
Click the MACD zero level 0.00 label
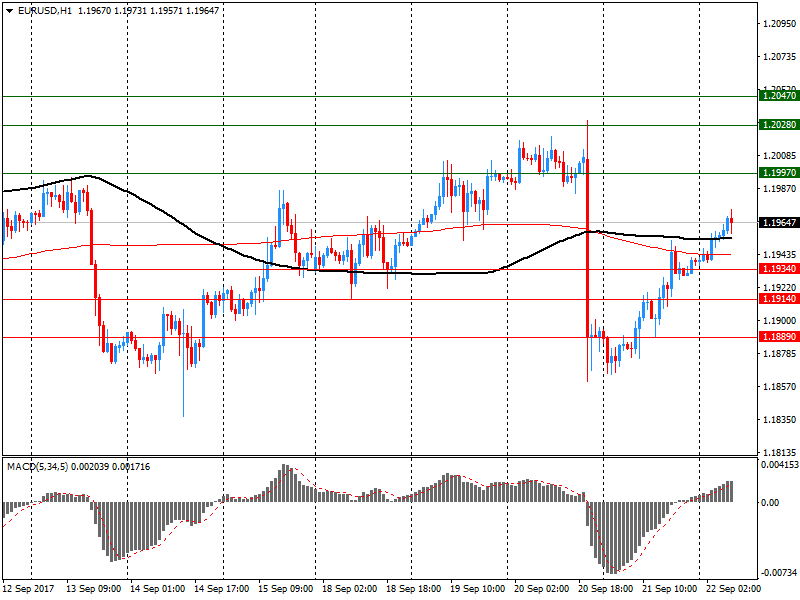pyautogui.click(x=770, y=503)
